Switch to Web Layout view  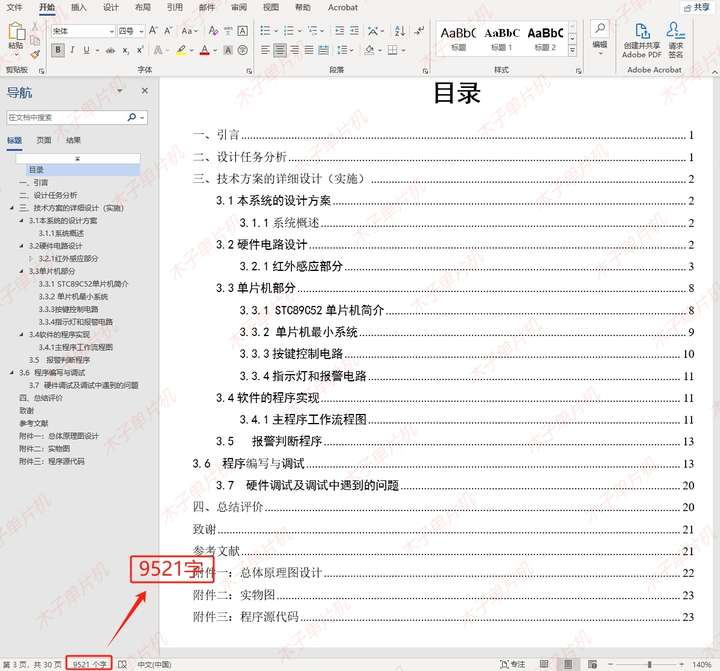[592, 665]
